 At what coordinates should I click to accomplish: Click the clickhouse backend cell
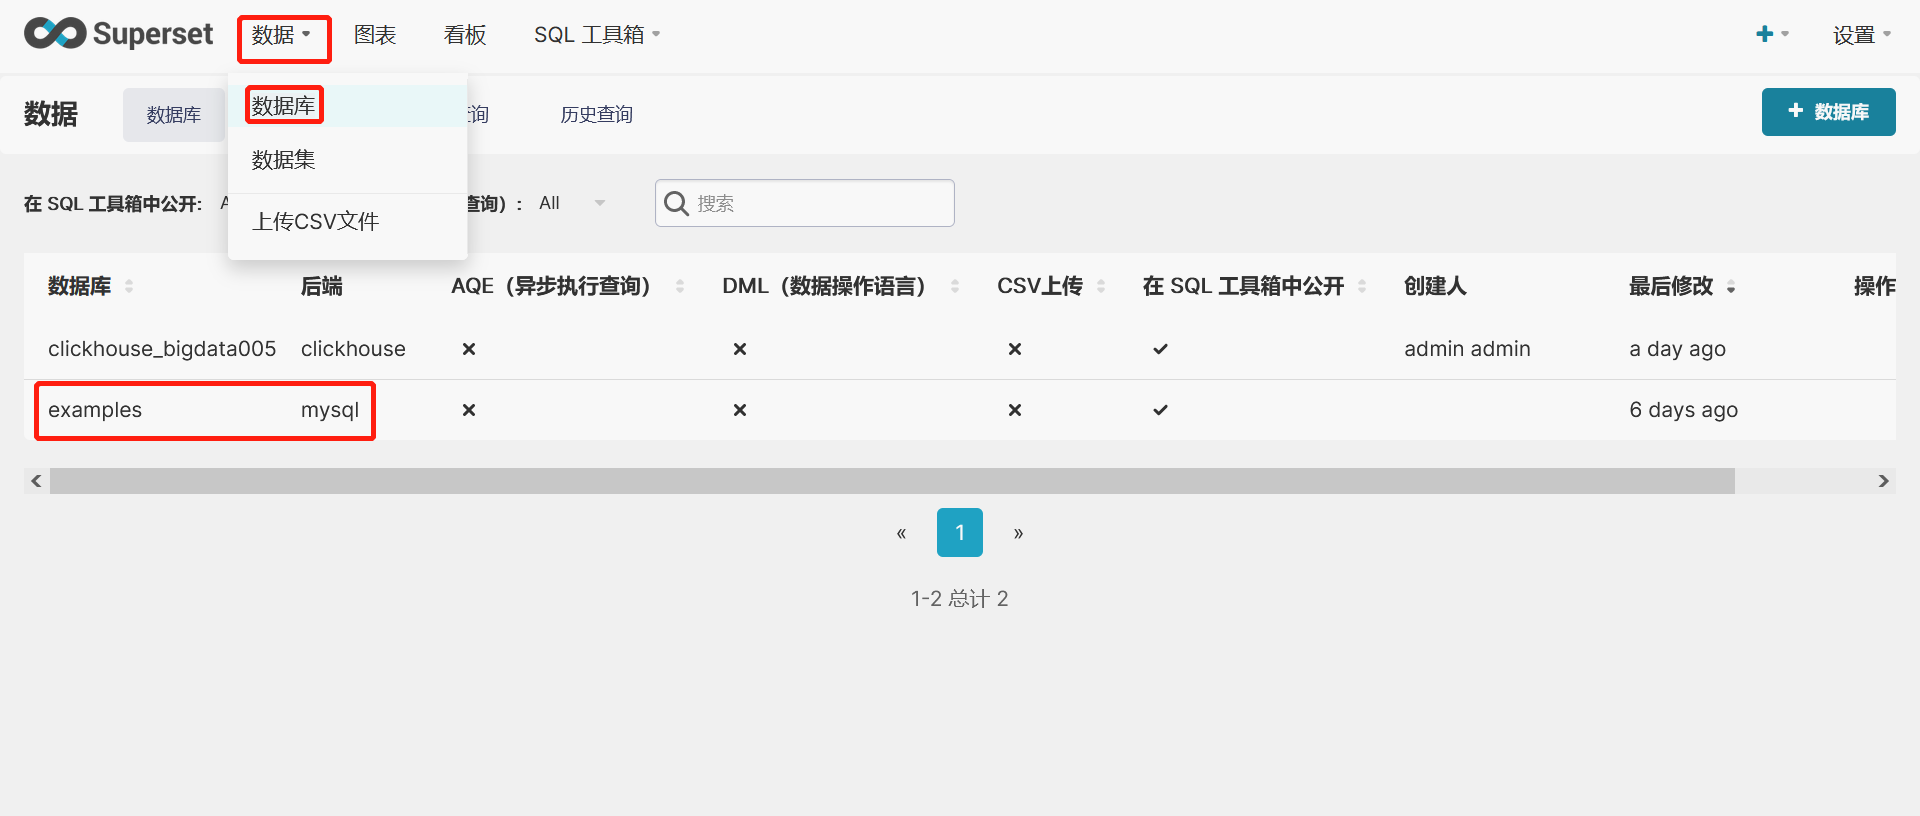(x=353, y=349)
